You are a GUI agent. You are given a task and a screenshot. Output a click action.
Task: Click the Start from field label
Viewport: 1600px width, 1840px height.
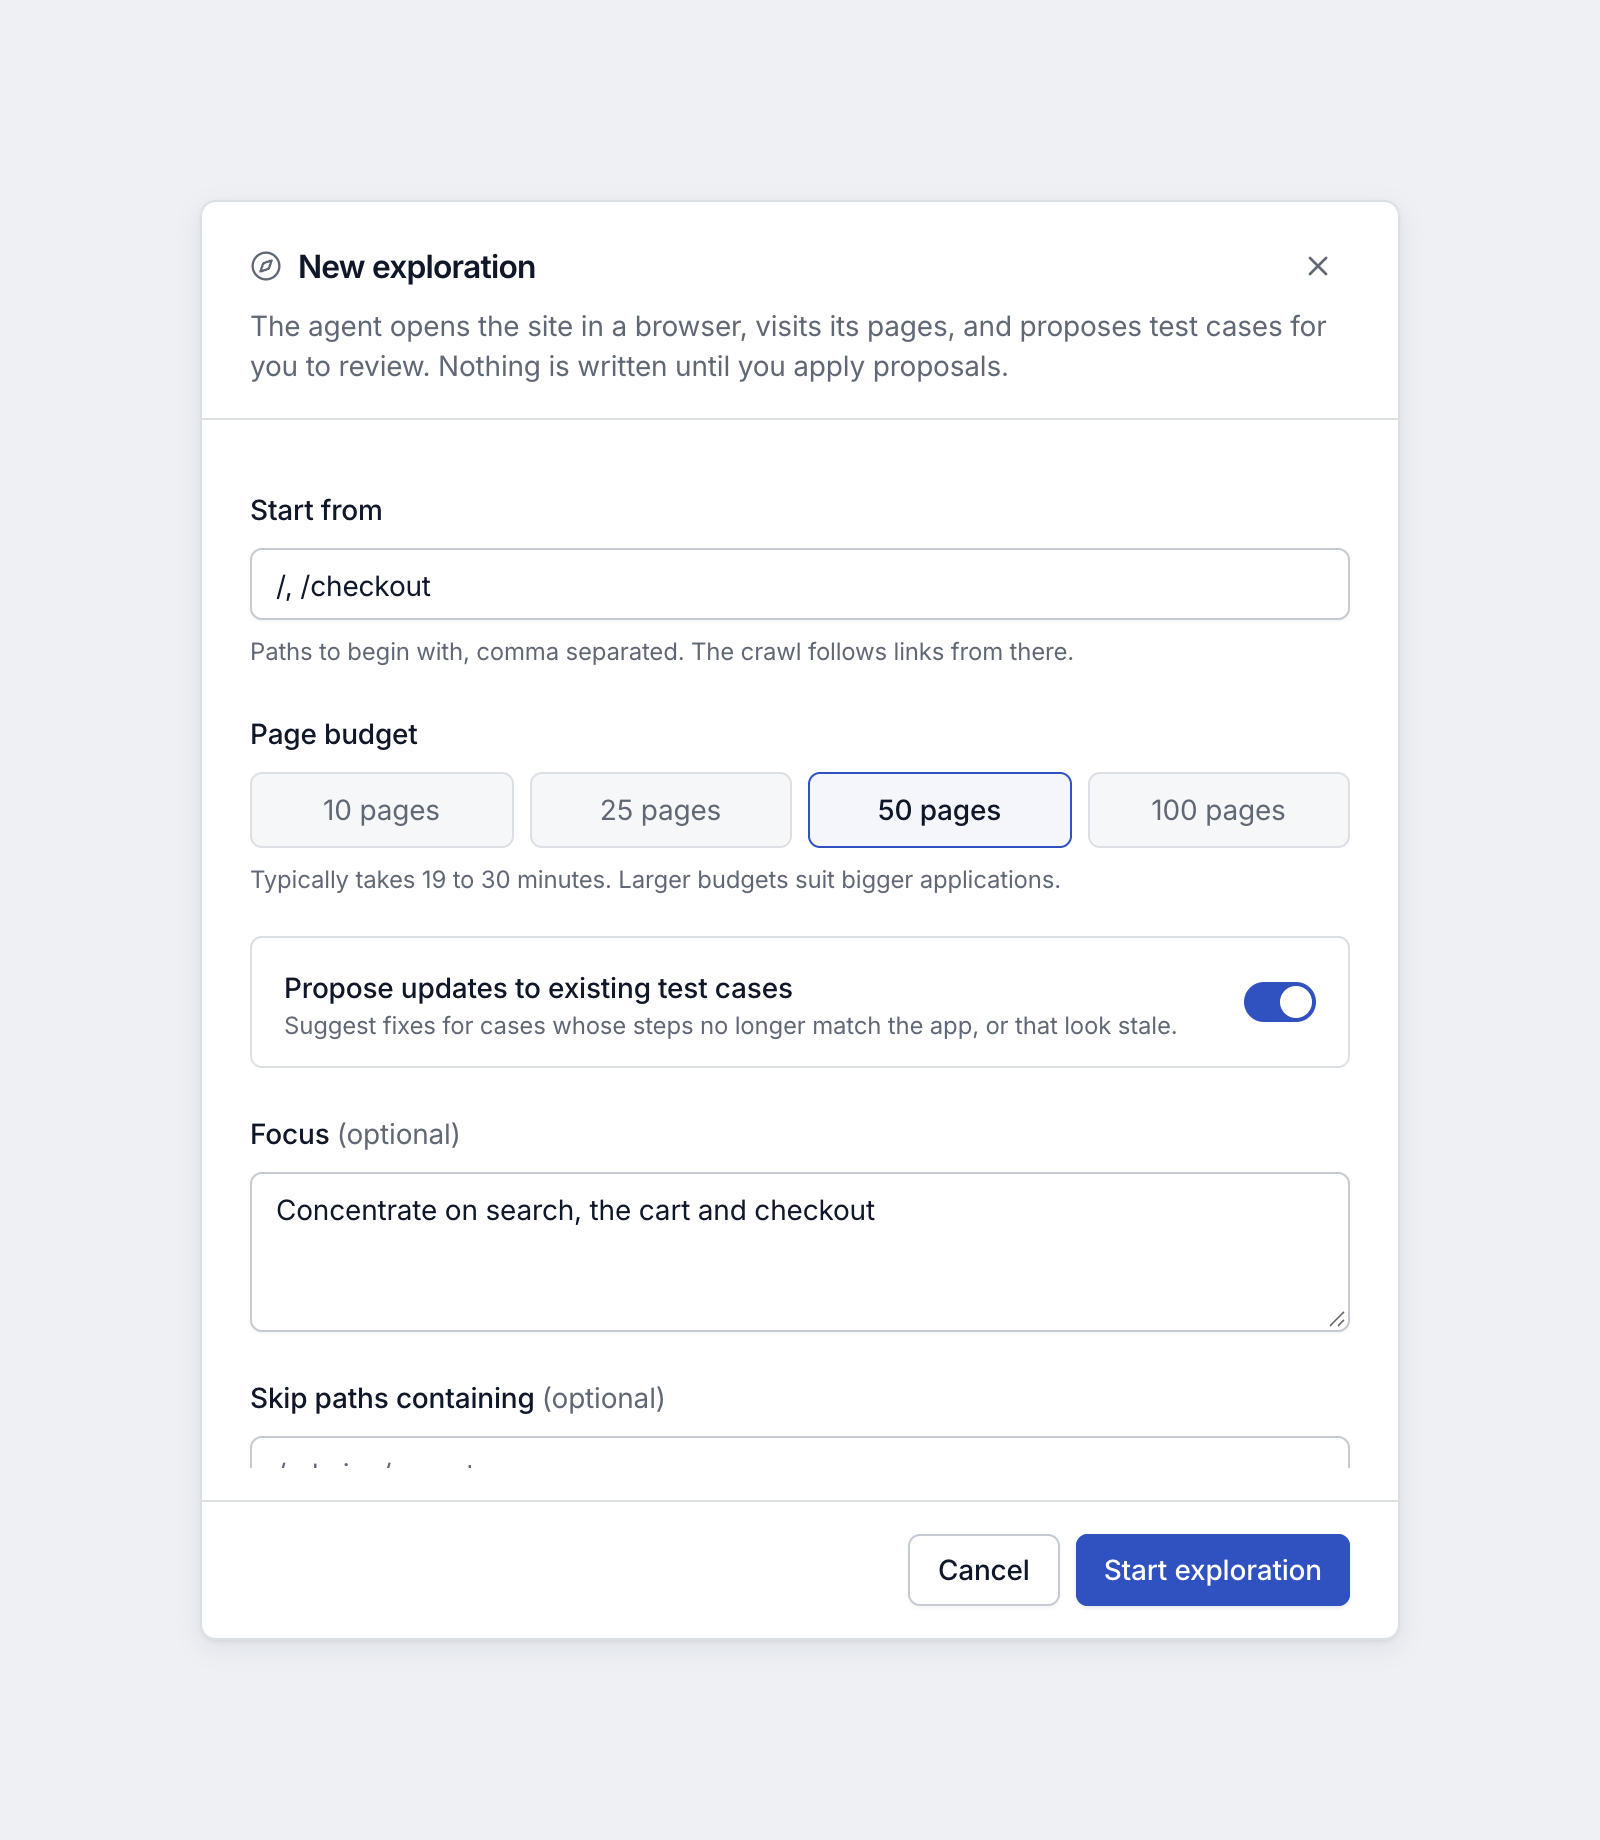tap(316, 510)
